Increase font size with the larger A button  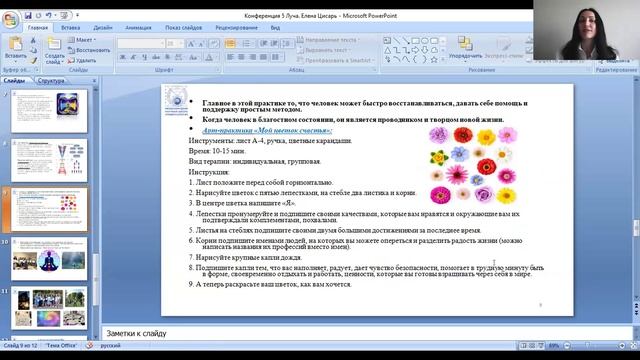click(191, 44)
